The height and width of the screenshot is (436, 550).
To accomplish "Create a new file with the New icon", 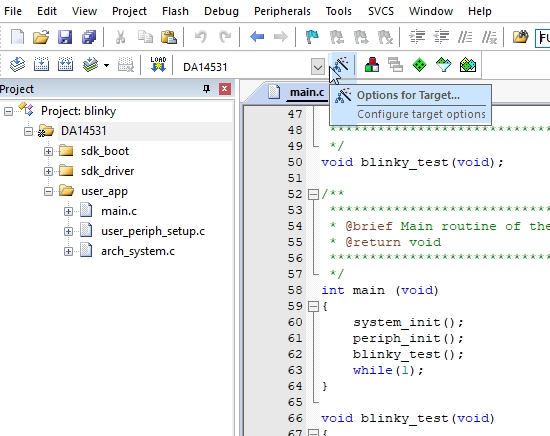I will click(x=17, y=36).
